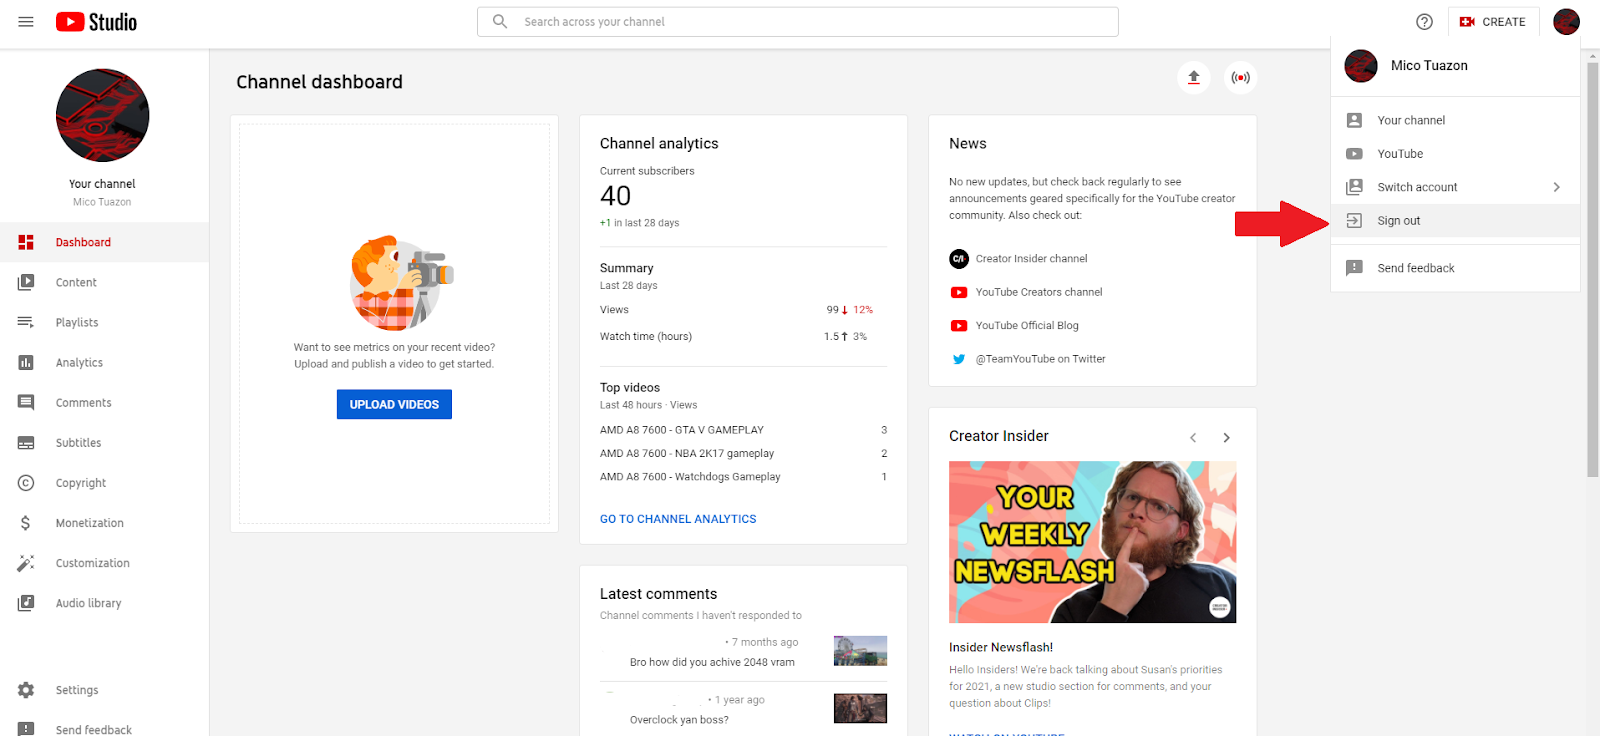This screenshot has height=736, width=1600.
Task: Click the Analytics bar chart icon
Action: click(x=26, y=363)
